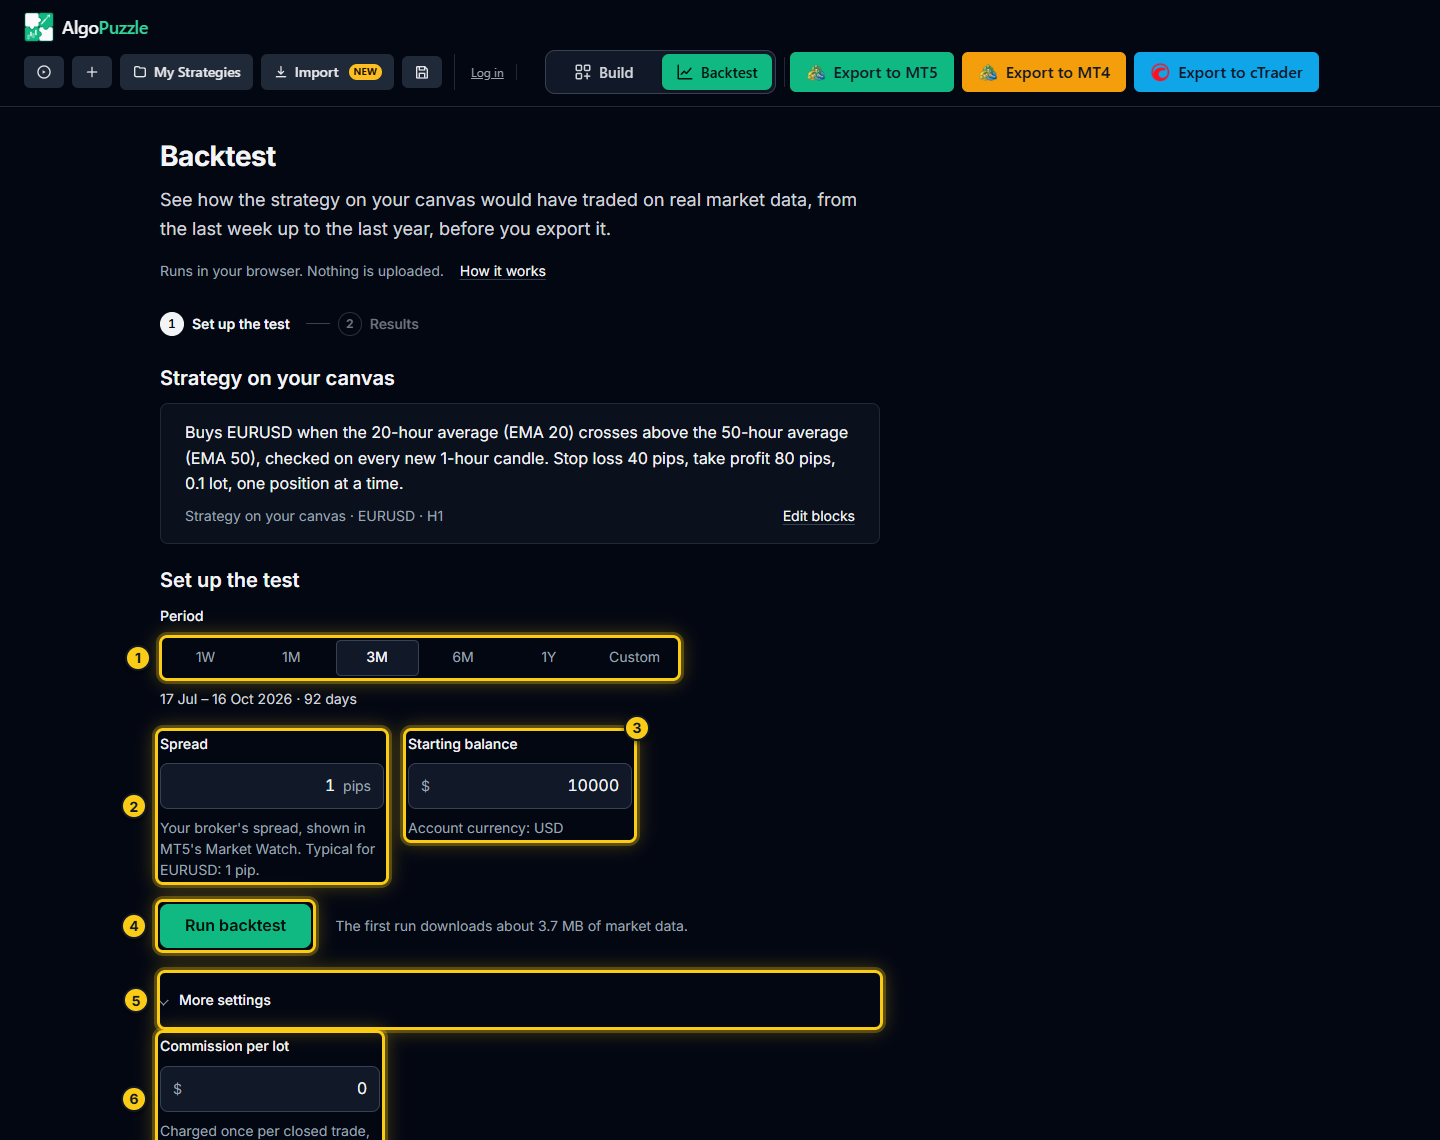This screenshot has width=1440, height=1140.
Task: Follow the Log in link
Action: [x=487, y=73]
